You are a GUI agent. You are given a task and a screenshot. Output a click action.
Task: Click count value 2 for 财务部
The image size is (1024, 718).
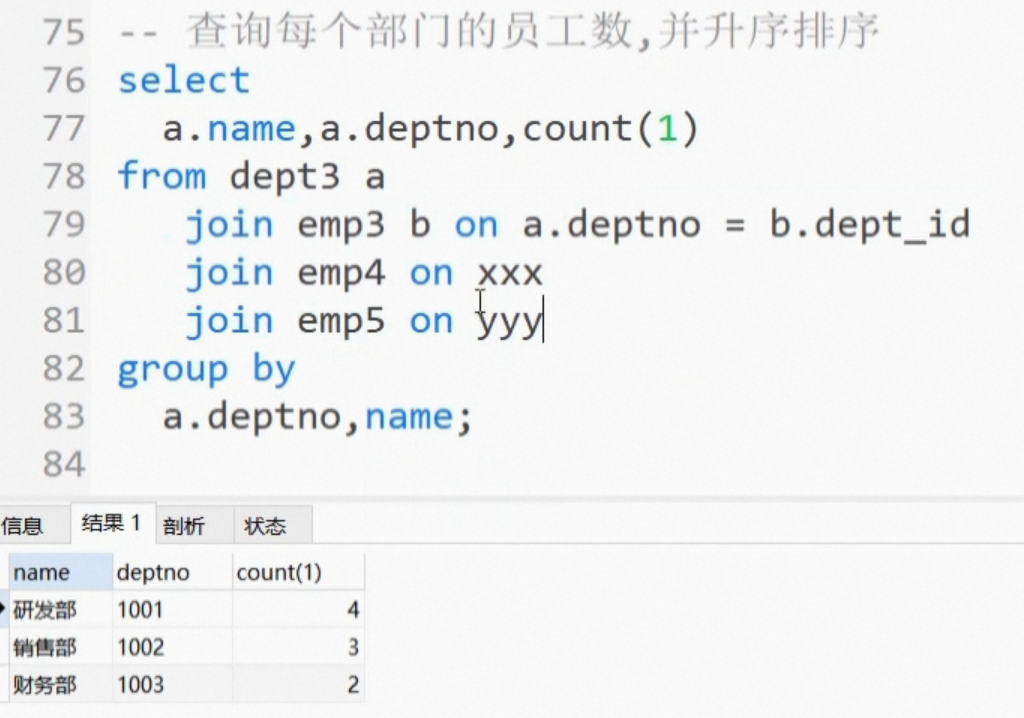pos(298,685)
